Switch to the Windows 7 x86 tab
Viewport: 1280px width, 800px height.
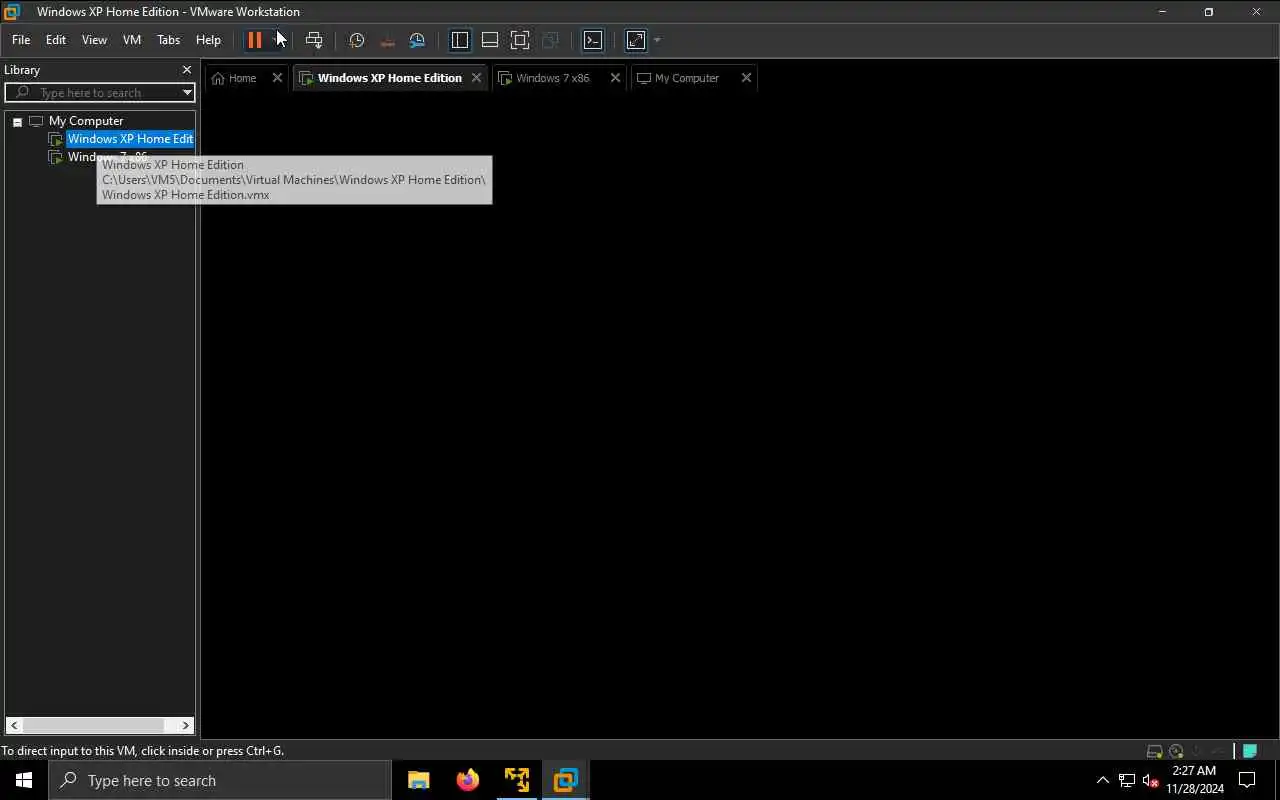click(x=552, y=78)
